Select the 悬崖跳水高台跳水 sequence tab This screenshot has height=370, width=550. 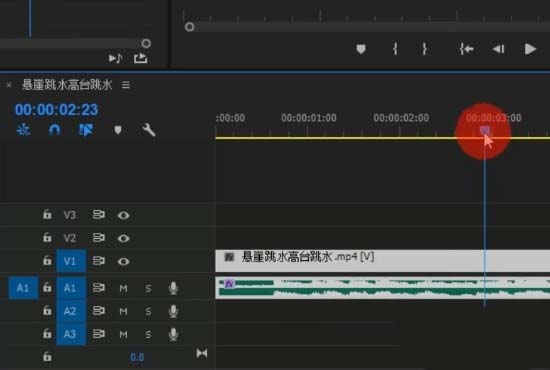click(67, 85)
